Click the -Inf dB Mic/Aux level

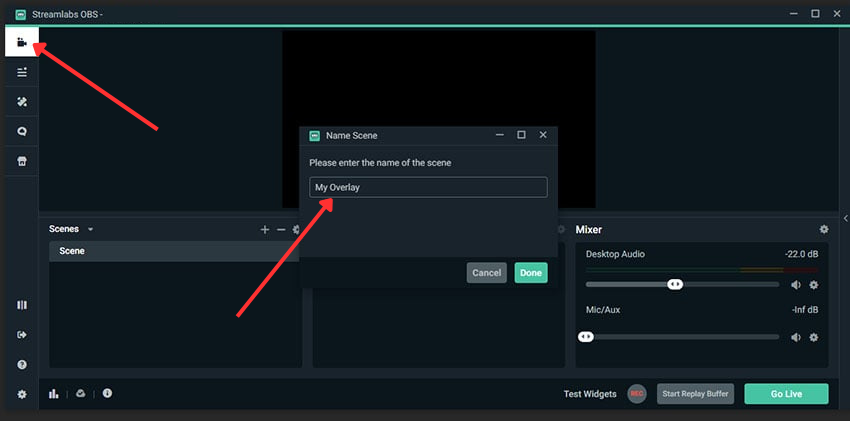pos(805,310)
